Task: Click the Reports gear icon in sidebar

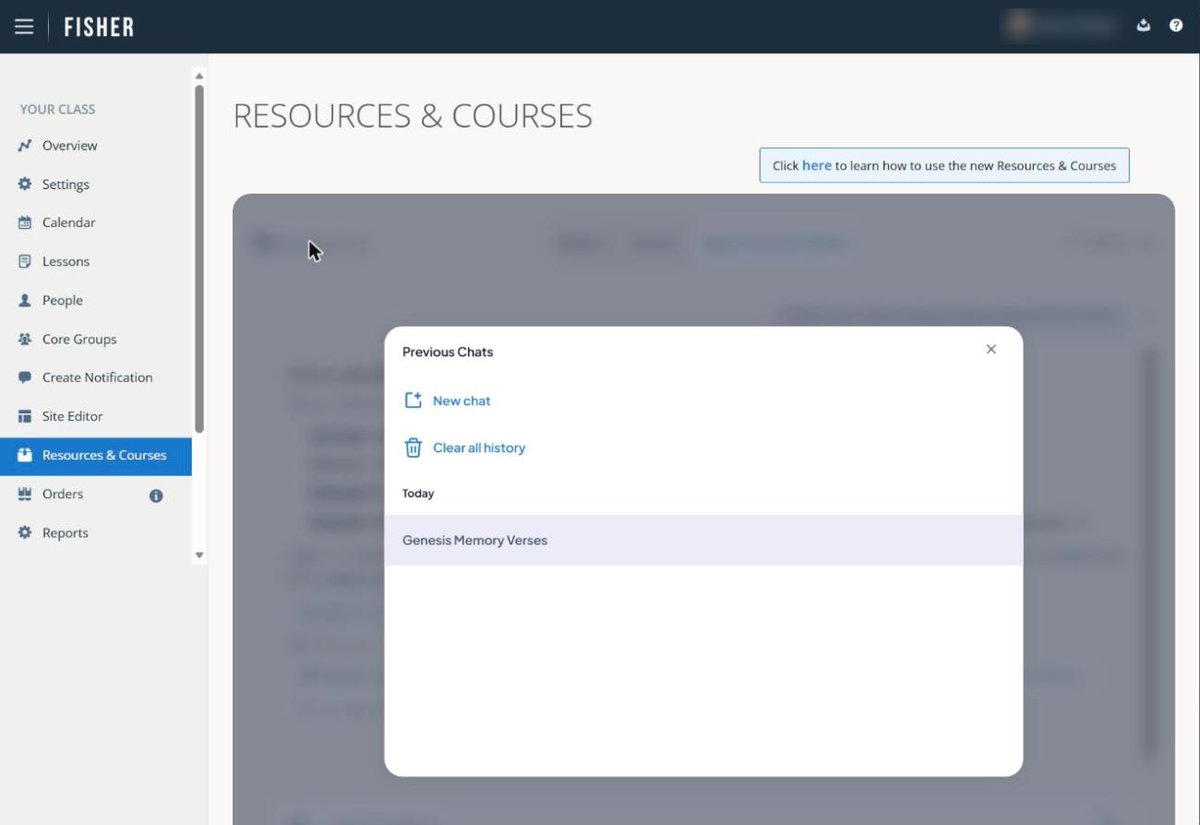Action: (x=25, y=533)
